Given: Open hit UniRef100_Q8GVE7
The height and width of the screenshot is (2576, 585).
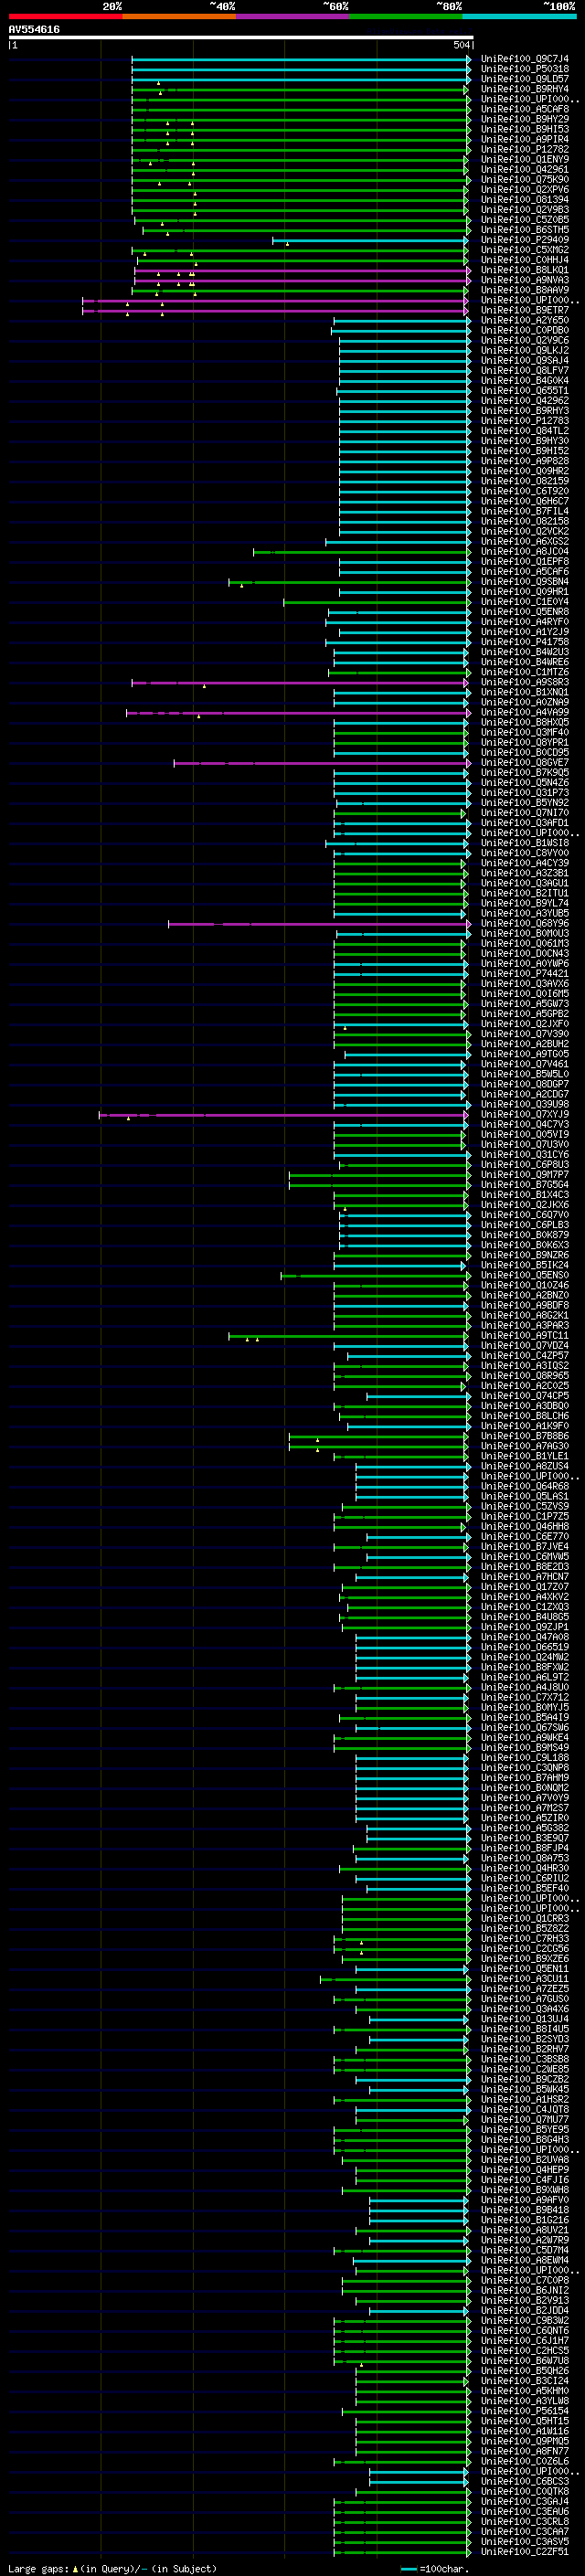Looking at the screenshot, I should pos(524,763).
